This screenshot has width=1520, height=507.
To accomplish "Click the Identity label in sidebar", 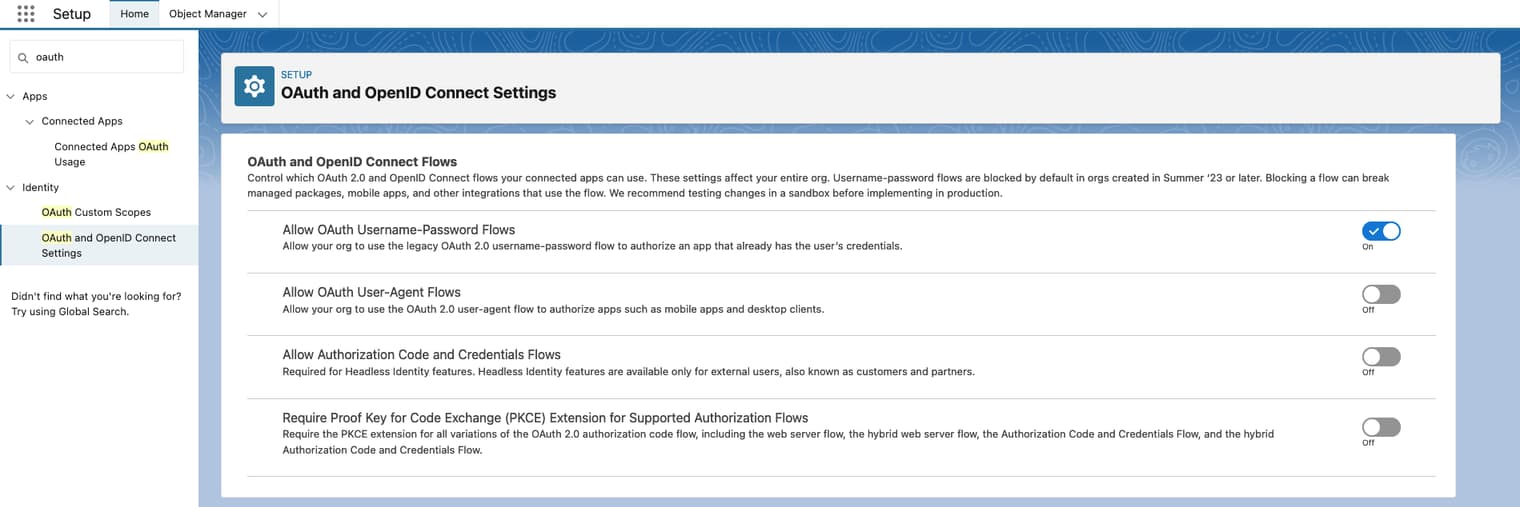I will point(40,187).
